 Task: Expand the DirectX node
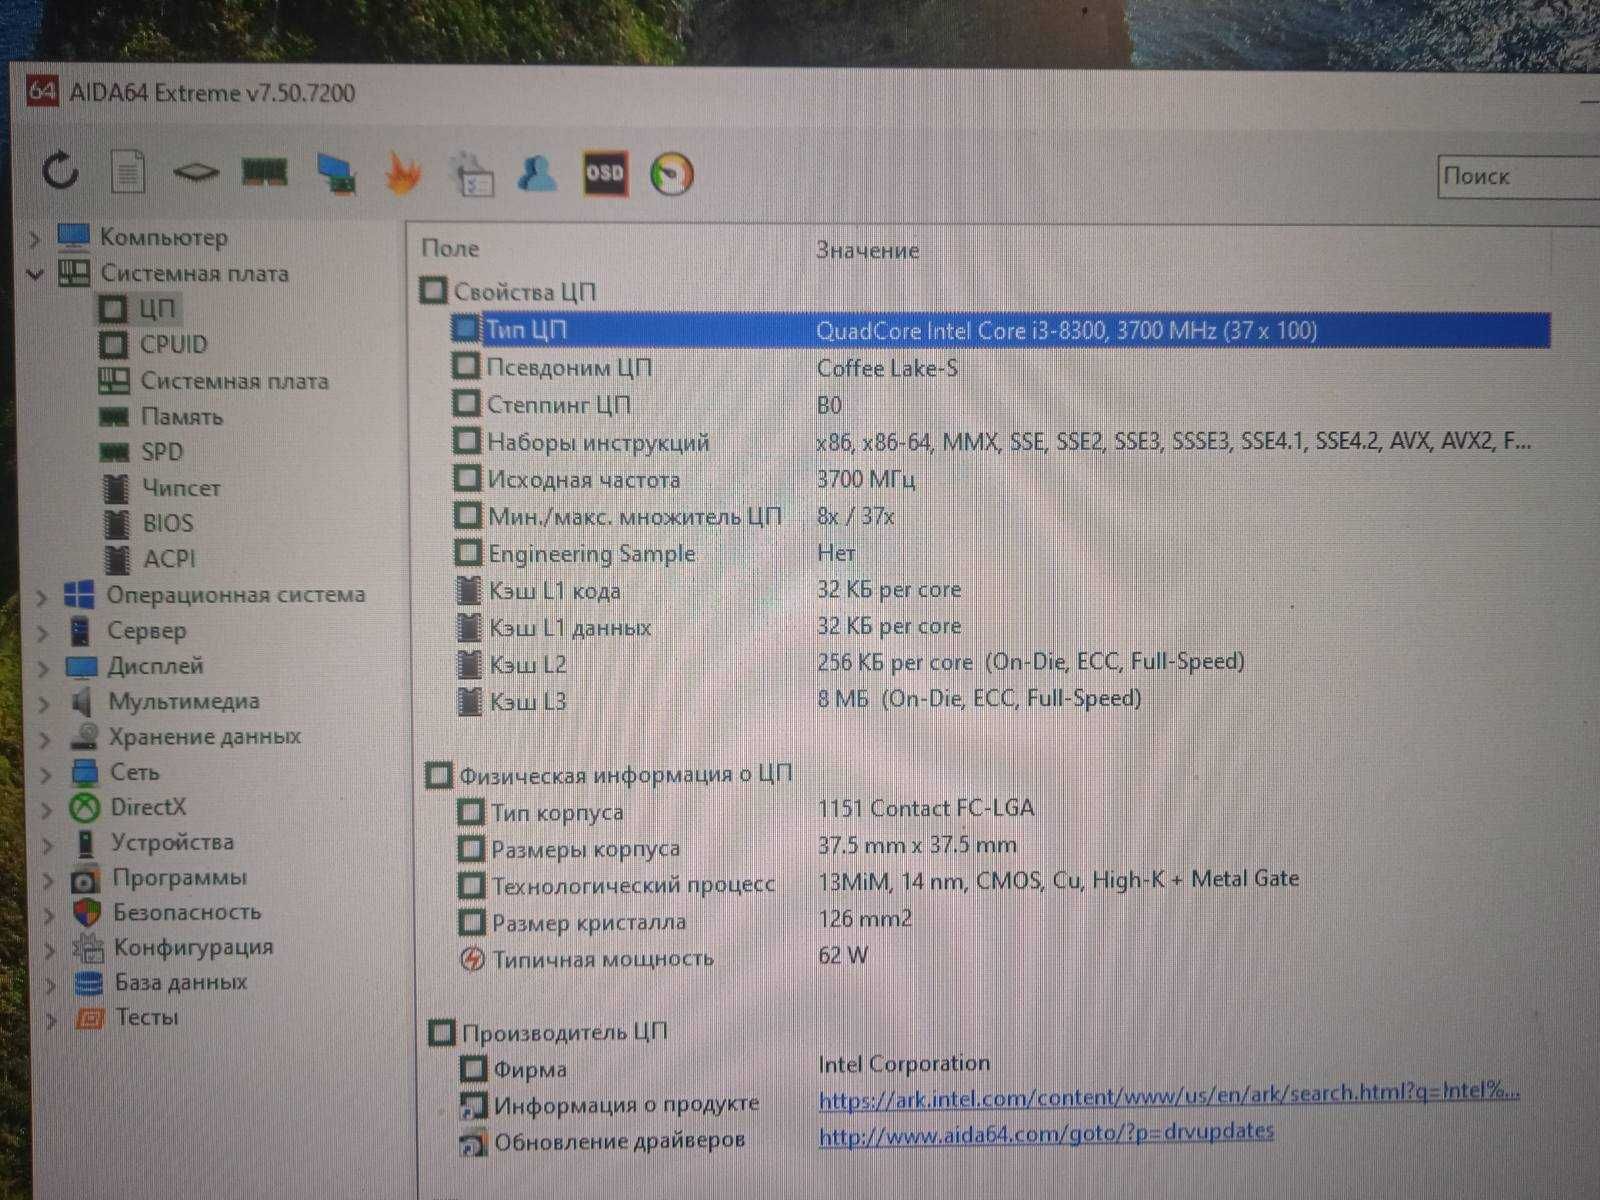click(x=46, y=809)
